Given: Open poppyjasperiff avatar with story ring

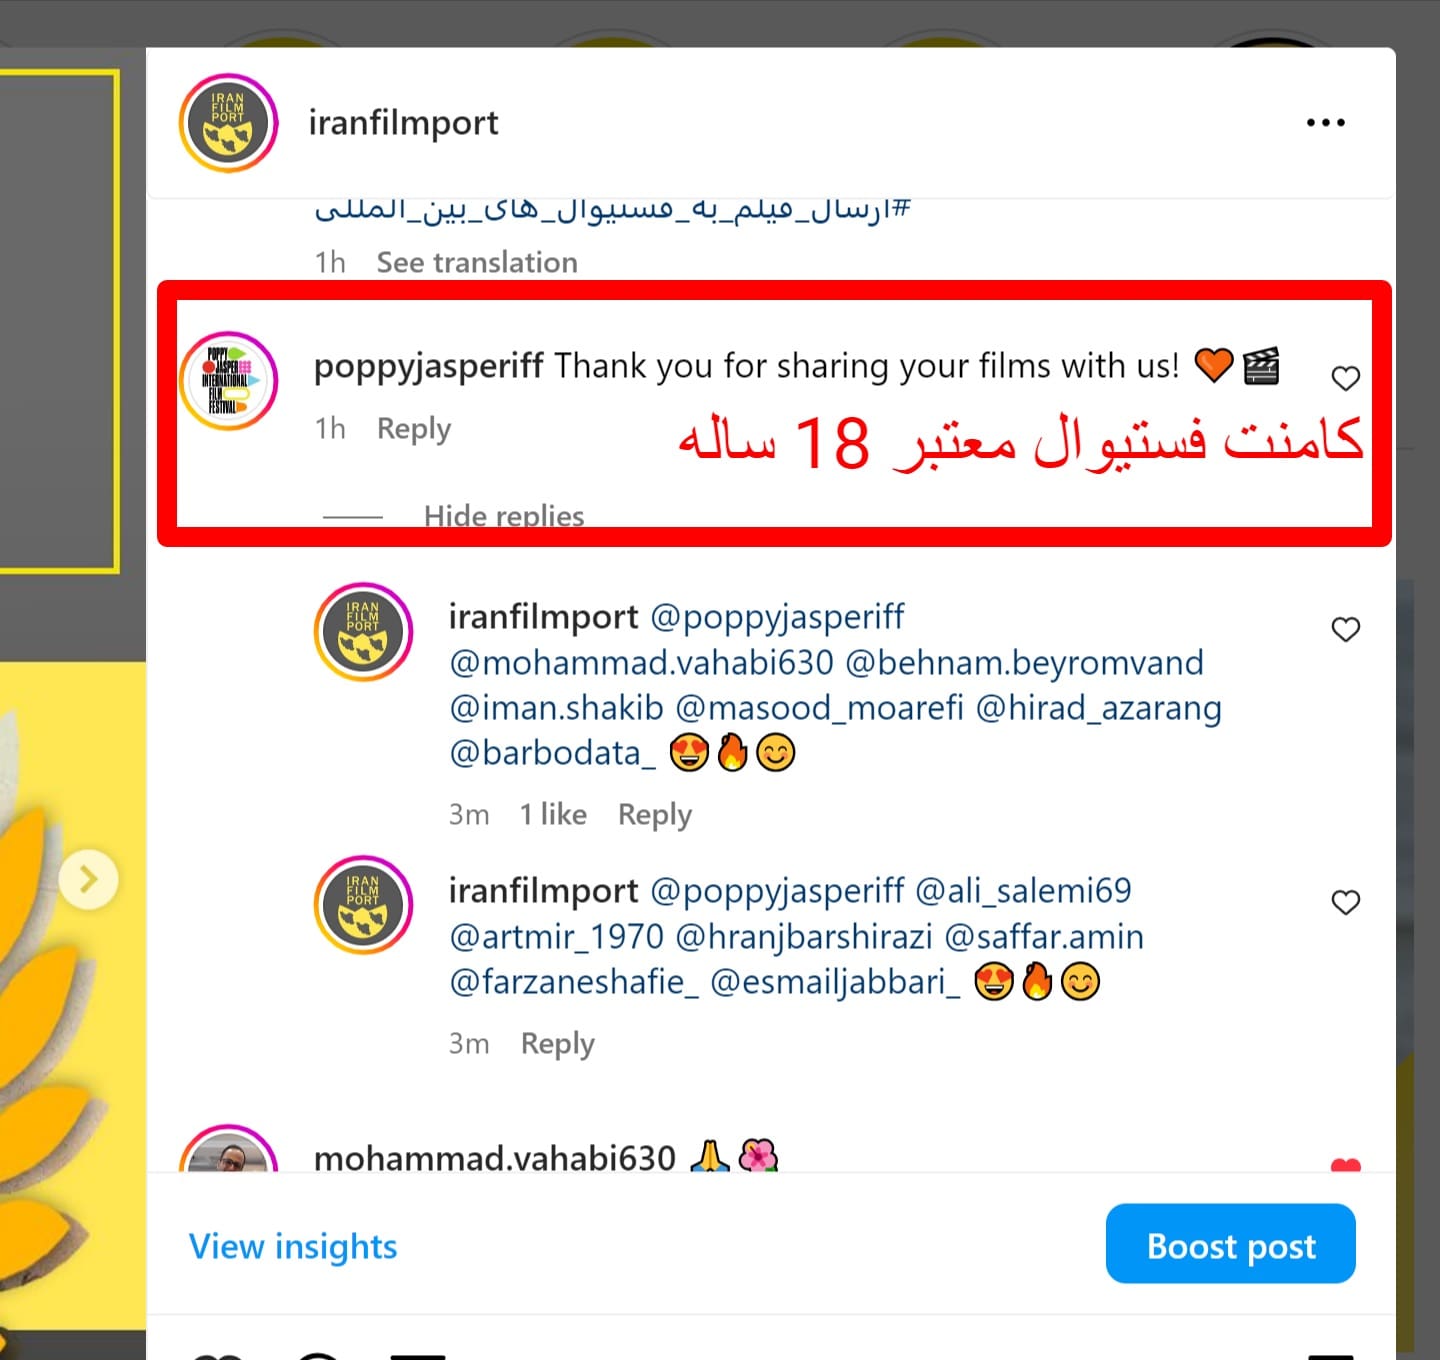Looking at the screenshot, I should coord(228,380).
